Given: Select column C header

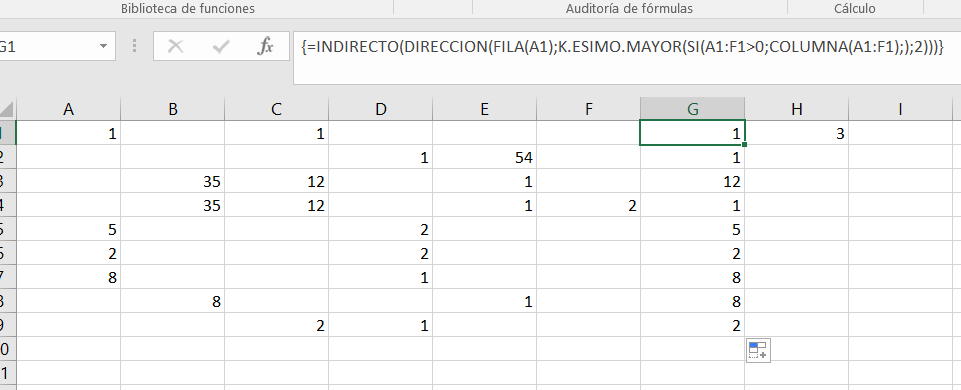Looking at the screenshot, I should pos(276,109).
